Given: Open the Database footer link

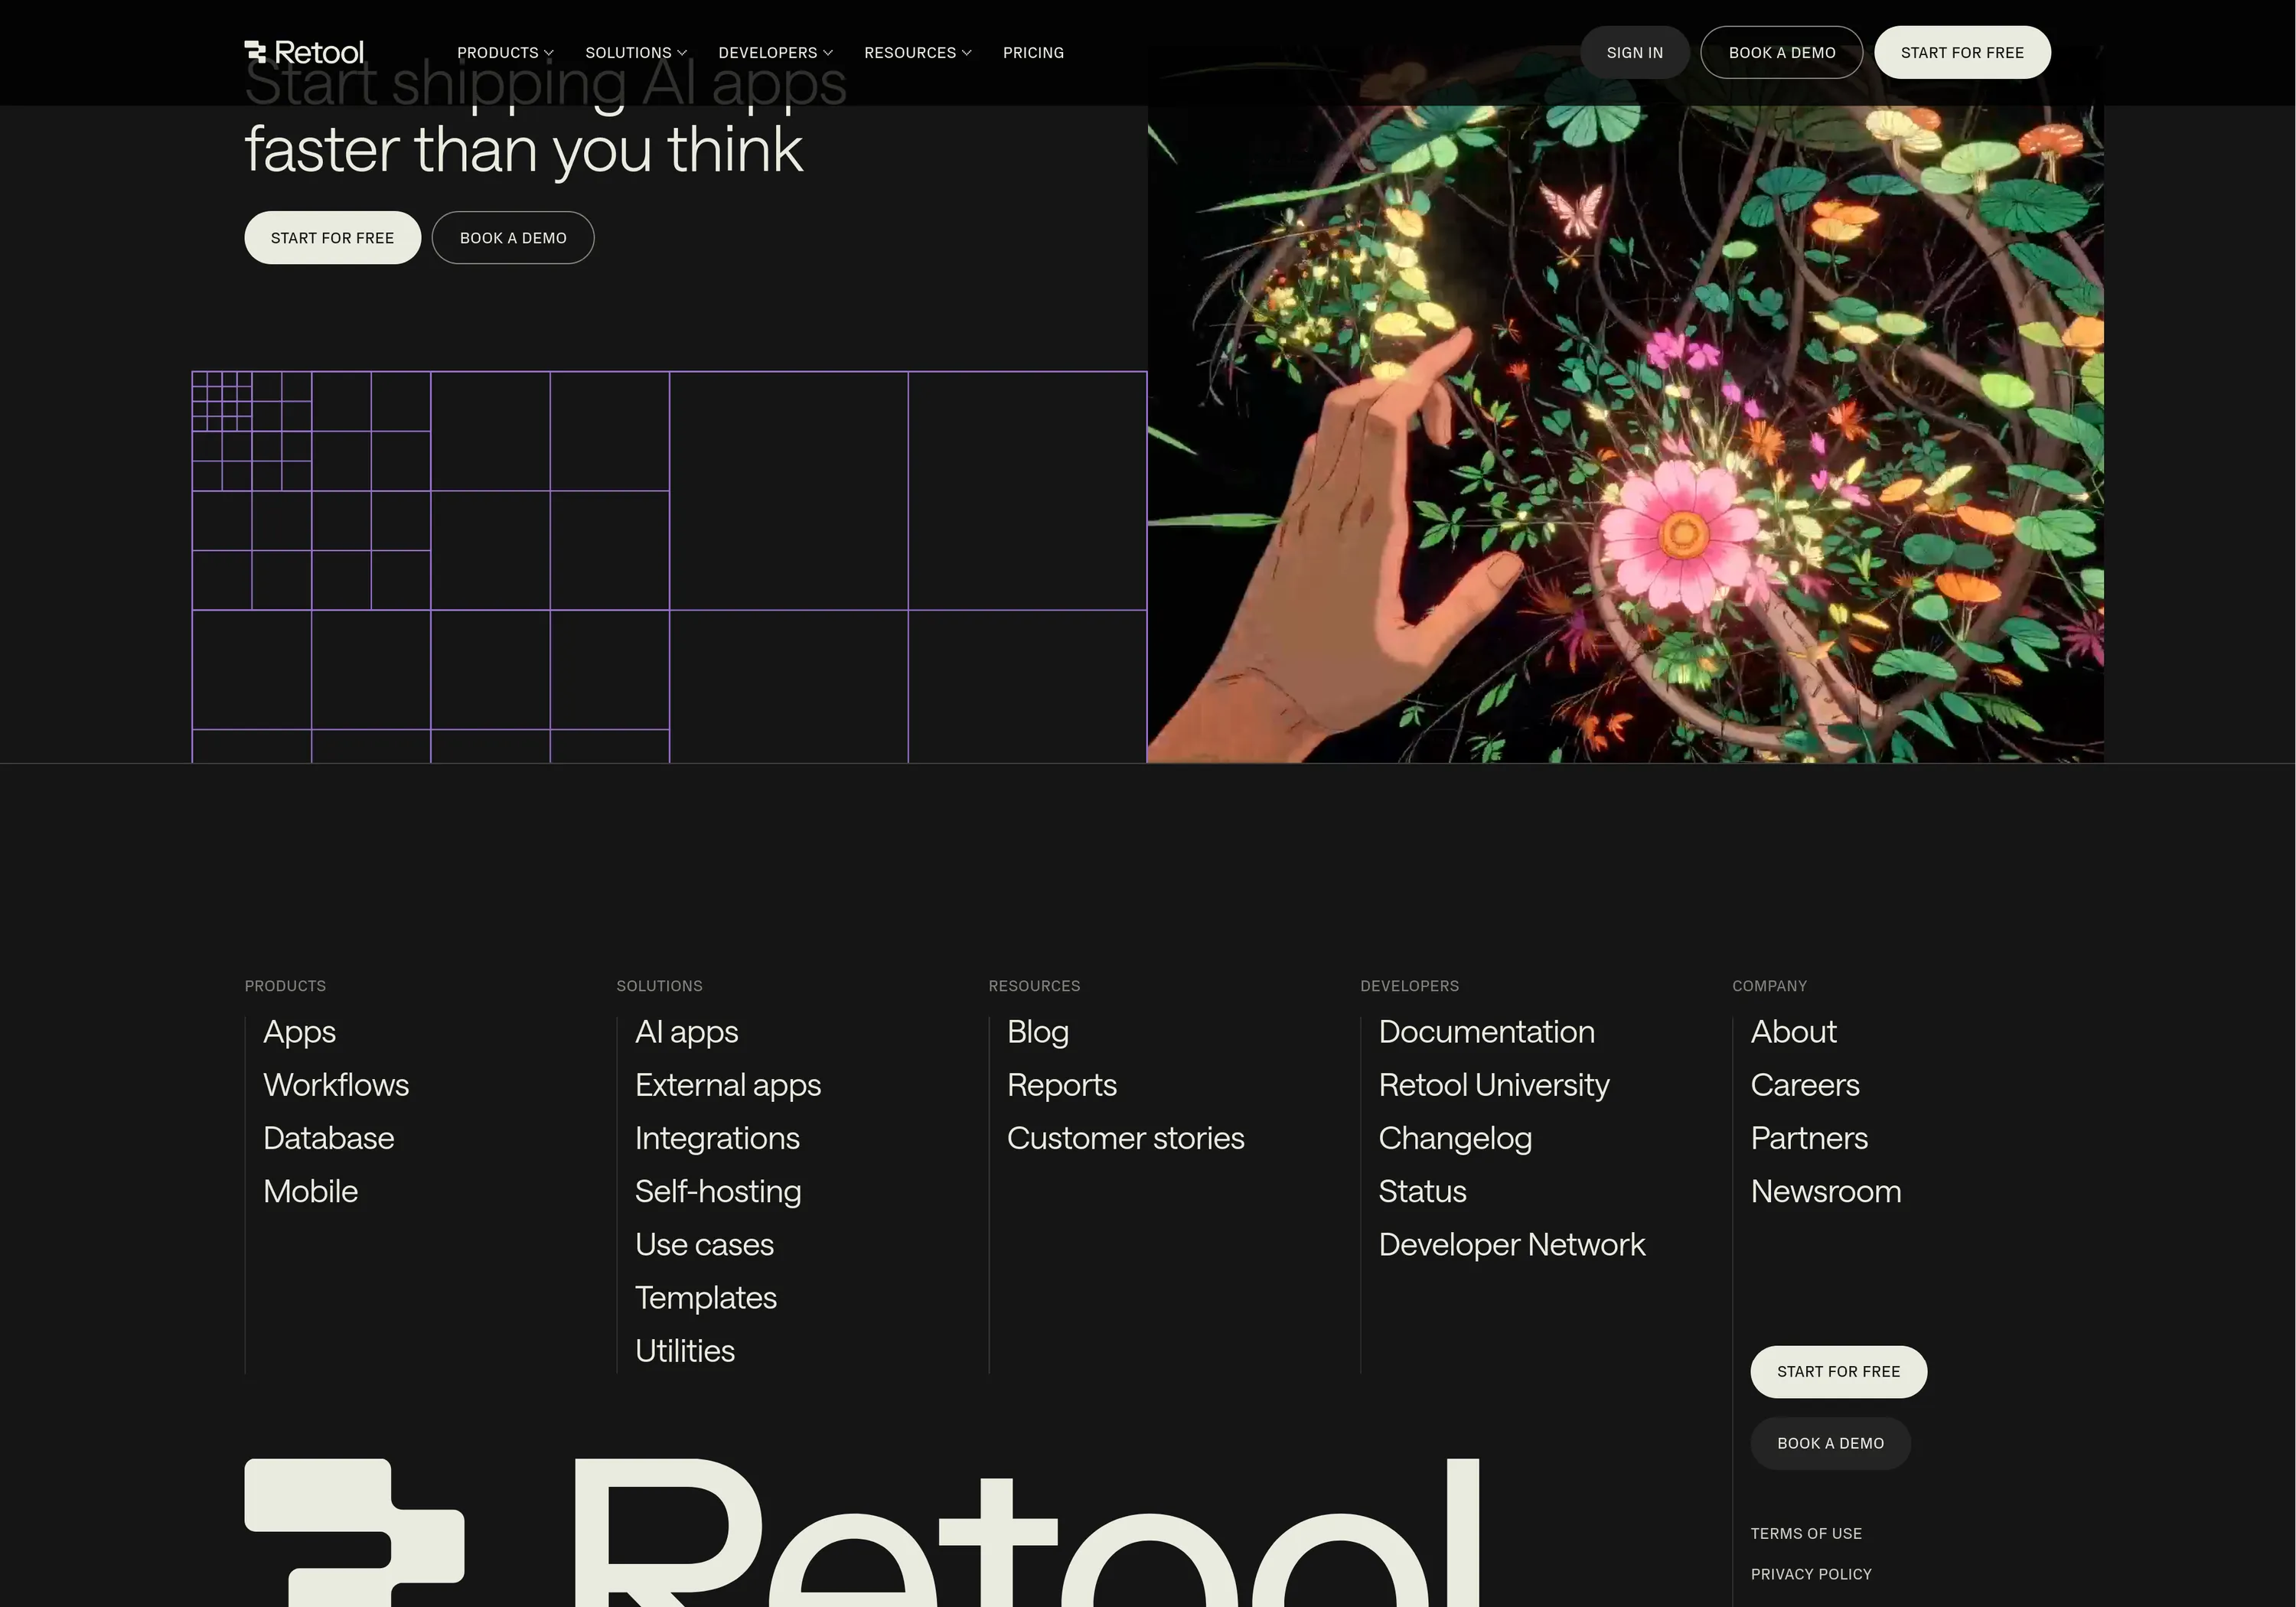Looking at the screenshot, I should pyautogui.click(x=329, y=1138).
